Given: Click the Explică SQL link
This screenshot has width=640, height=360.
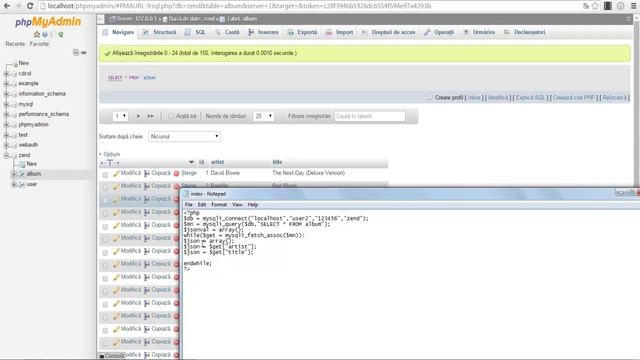Looking at the screenshot, I should point(531,98).
